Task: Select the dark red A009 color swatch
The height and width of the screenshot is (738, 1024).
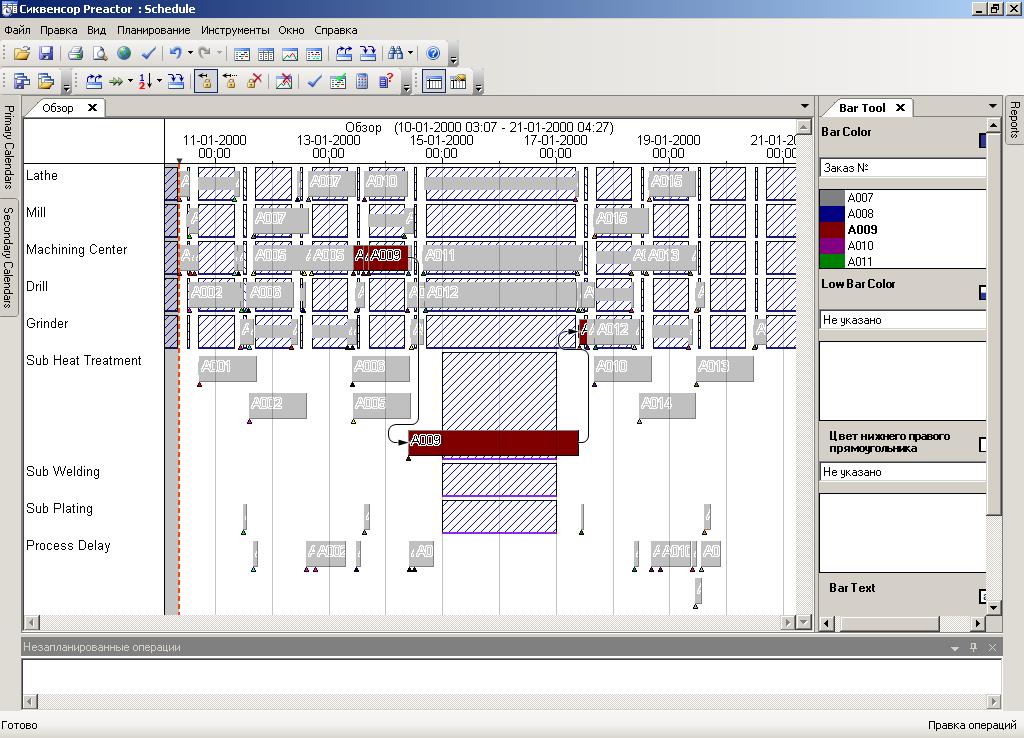Action: point(832,230)
